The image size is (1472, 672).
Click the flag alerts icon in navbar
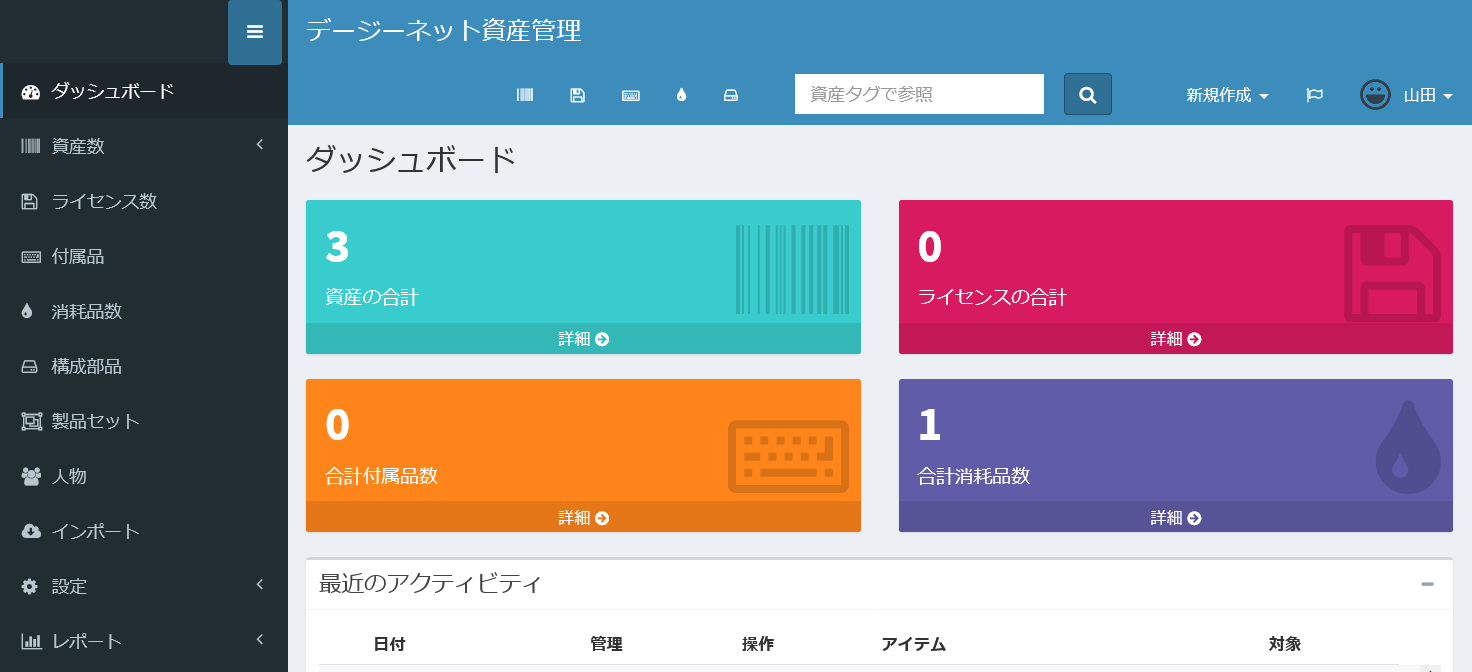click(1314, 95)
